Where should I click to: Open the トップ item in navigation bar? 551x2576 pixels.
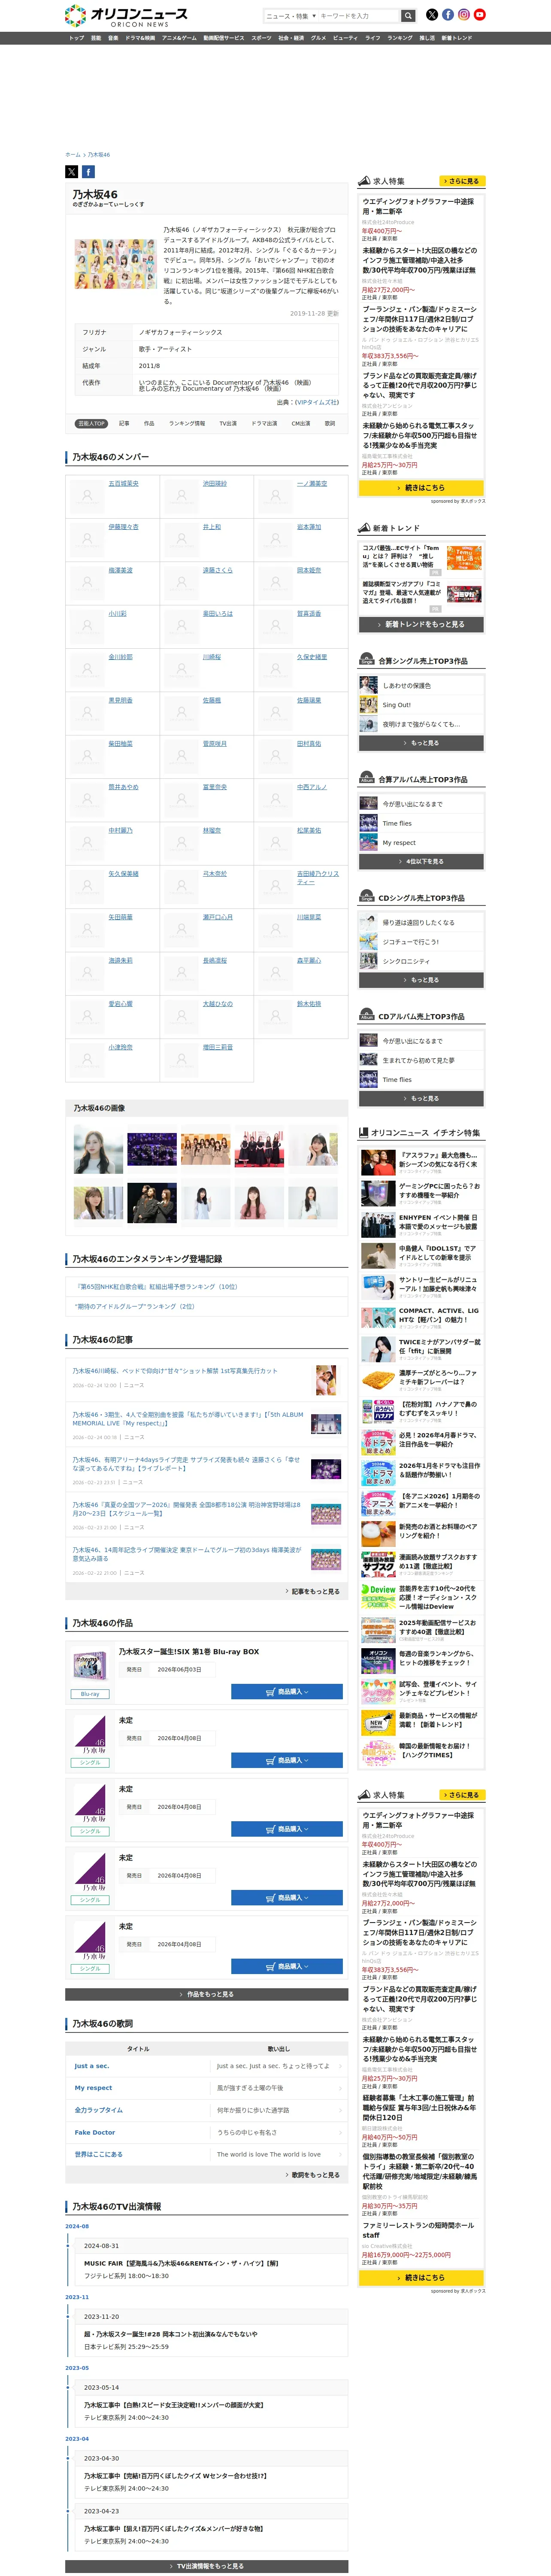(x=76, y=38)
